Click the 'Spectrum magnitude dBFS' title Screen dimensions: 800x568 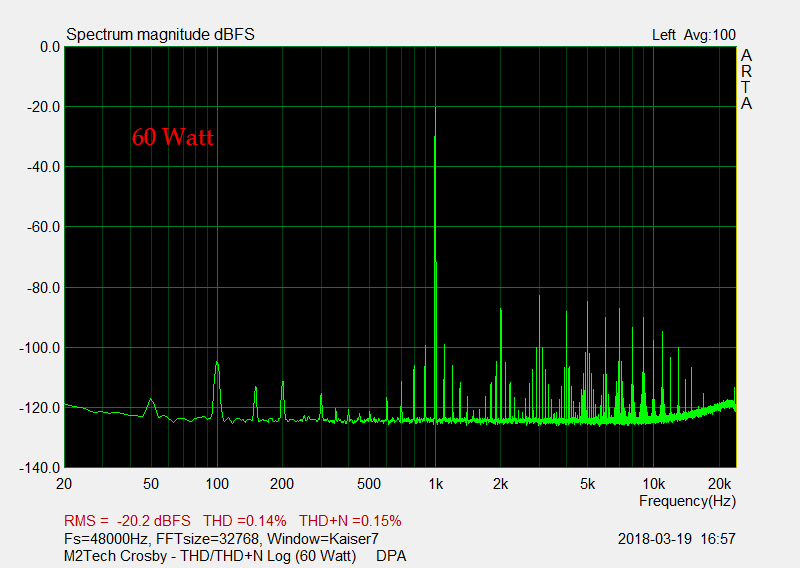pos(160,35)
